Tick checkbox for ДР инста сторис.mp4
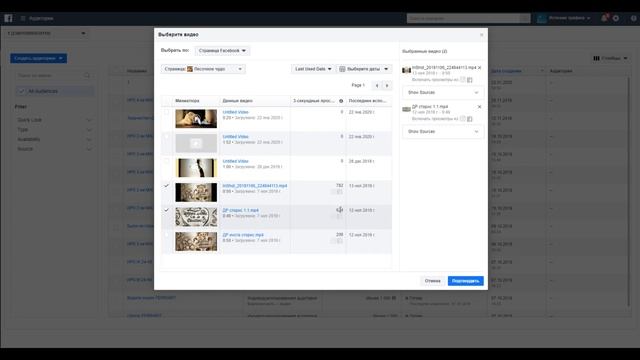640x360 pixels. (166, 235)
